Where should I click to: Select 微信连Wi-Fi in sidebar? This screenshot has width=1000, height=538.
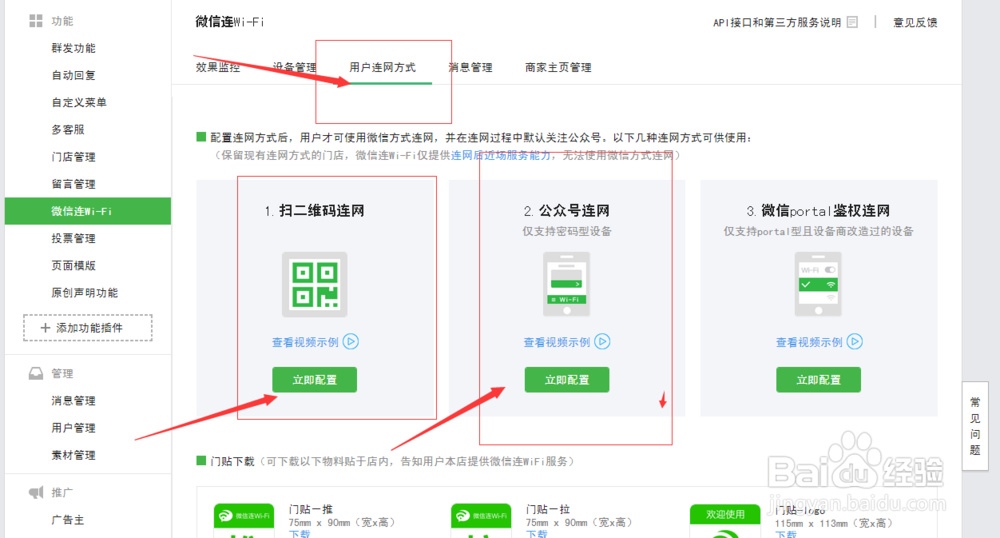point(88,211)
